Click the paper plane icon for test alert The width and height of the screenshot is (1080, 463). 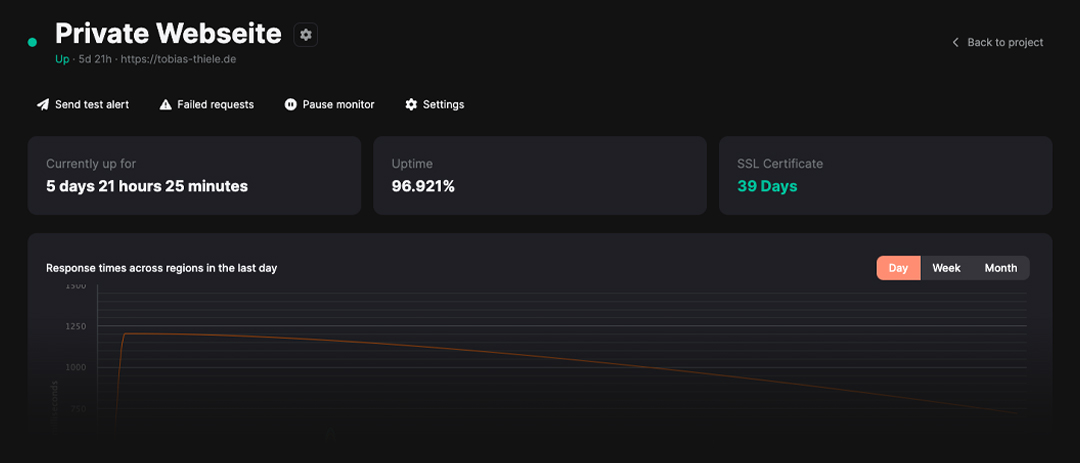point(43,104)
